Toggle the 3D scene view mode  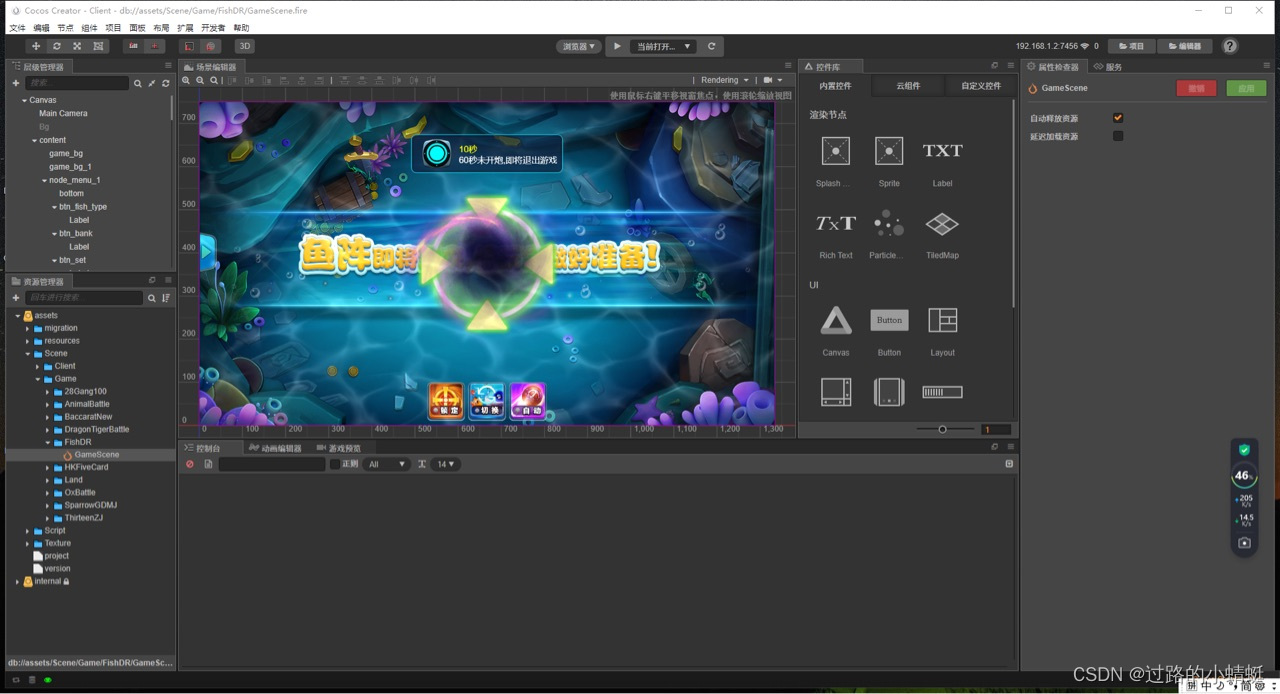[x=244, y=46]
